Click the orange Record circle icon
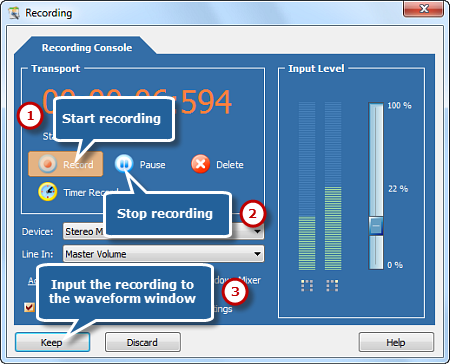The width and height of the screenshot is (450, 364). point(48,164)
